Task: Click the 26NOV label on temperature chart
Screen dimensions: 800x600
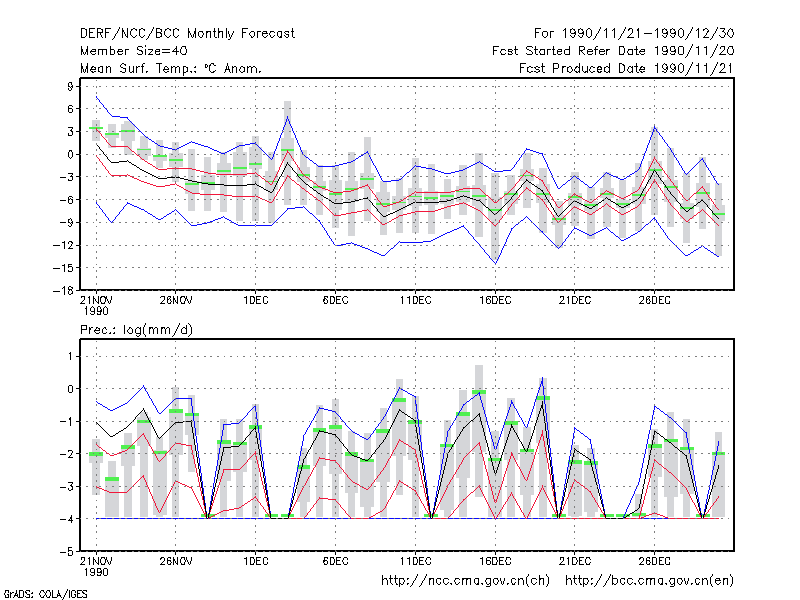Action: (176, 300)
